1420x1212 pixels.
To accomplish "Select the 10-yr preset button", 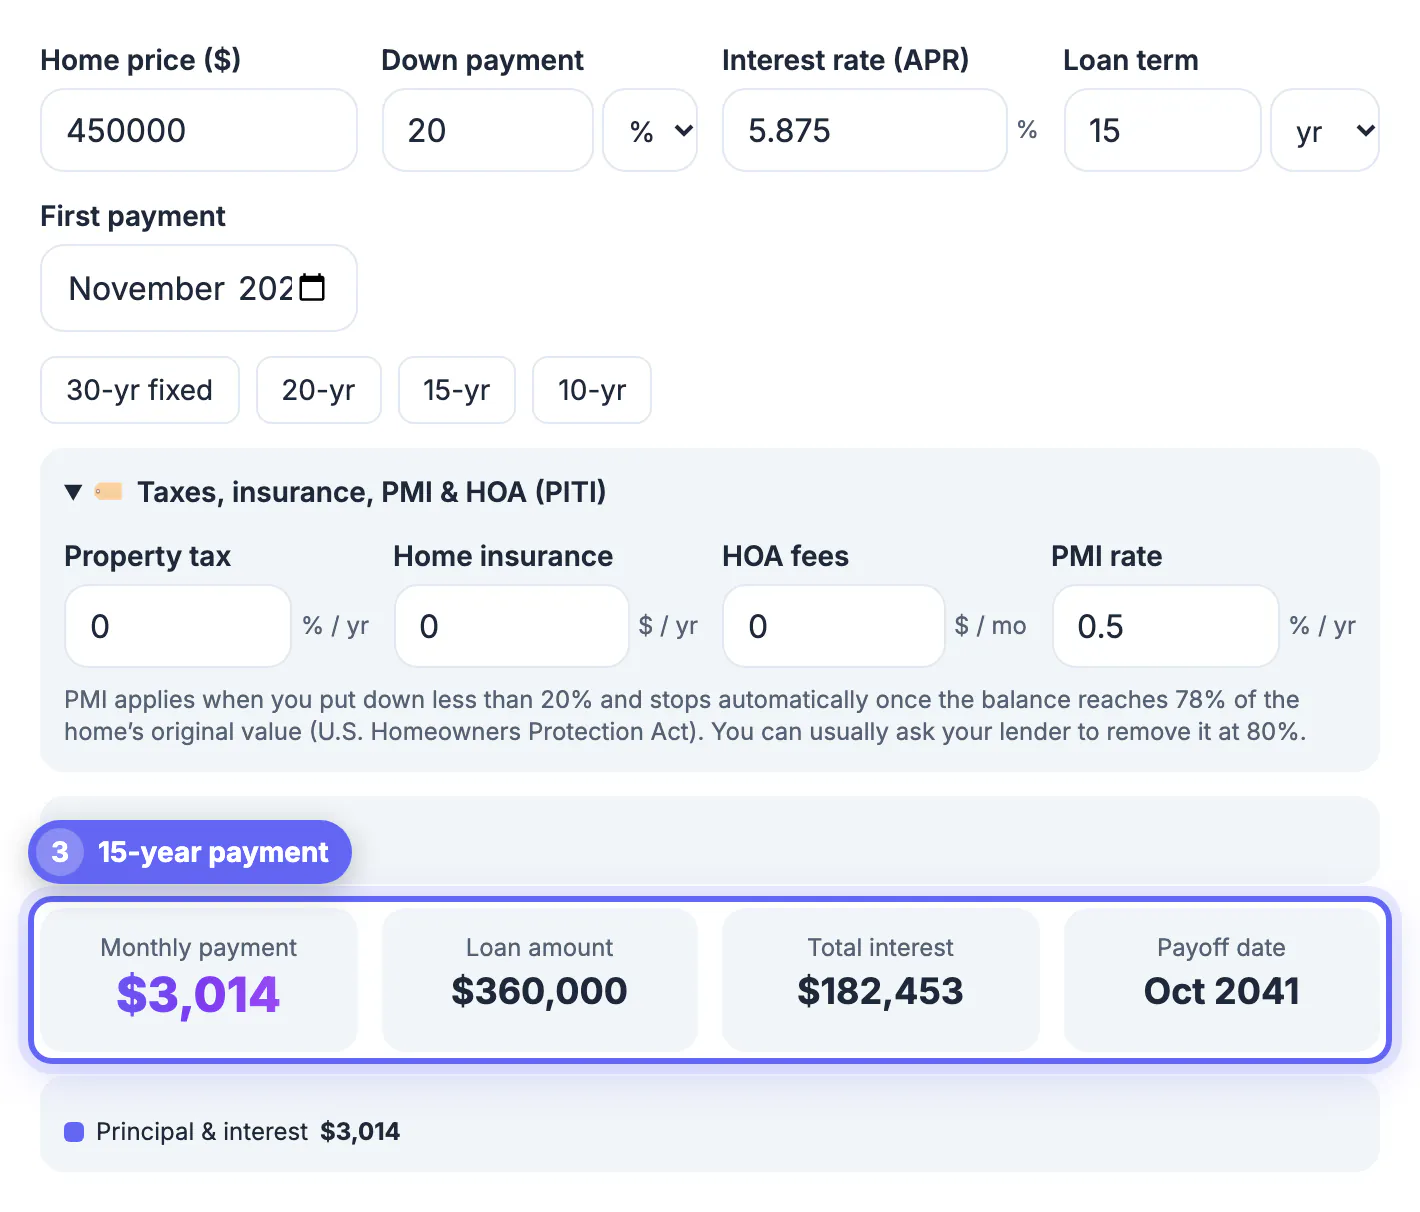I will click(x=592, y=390).
